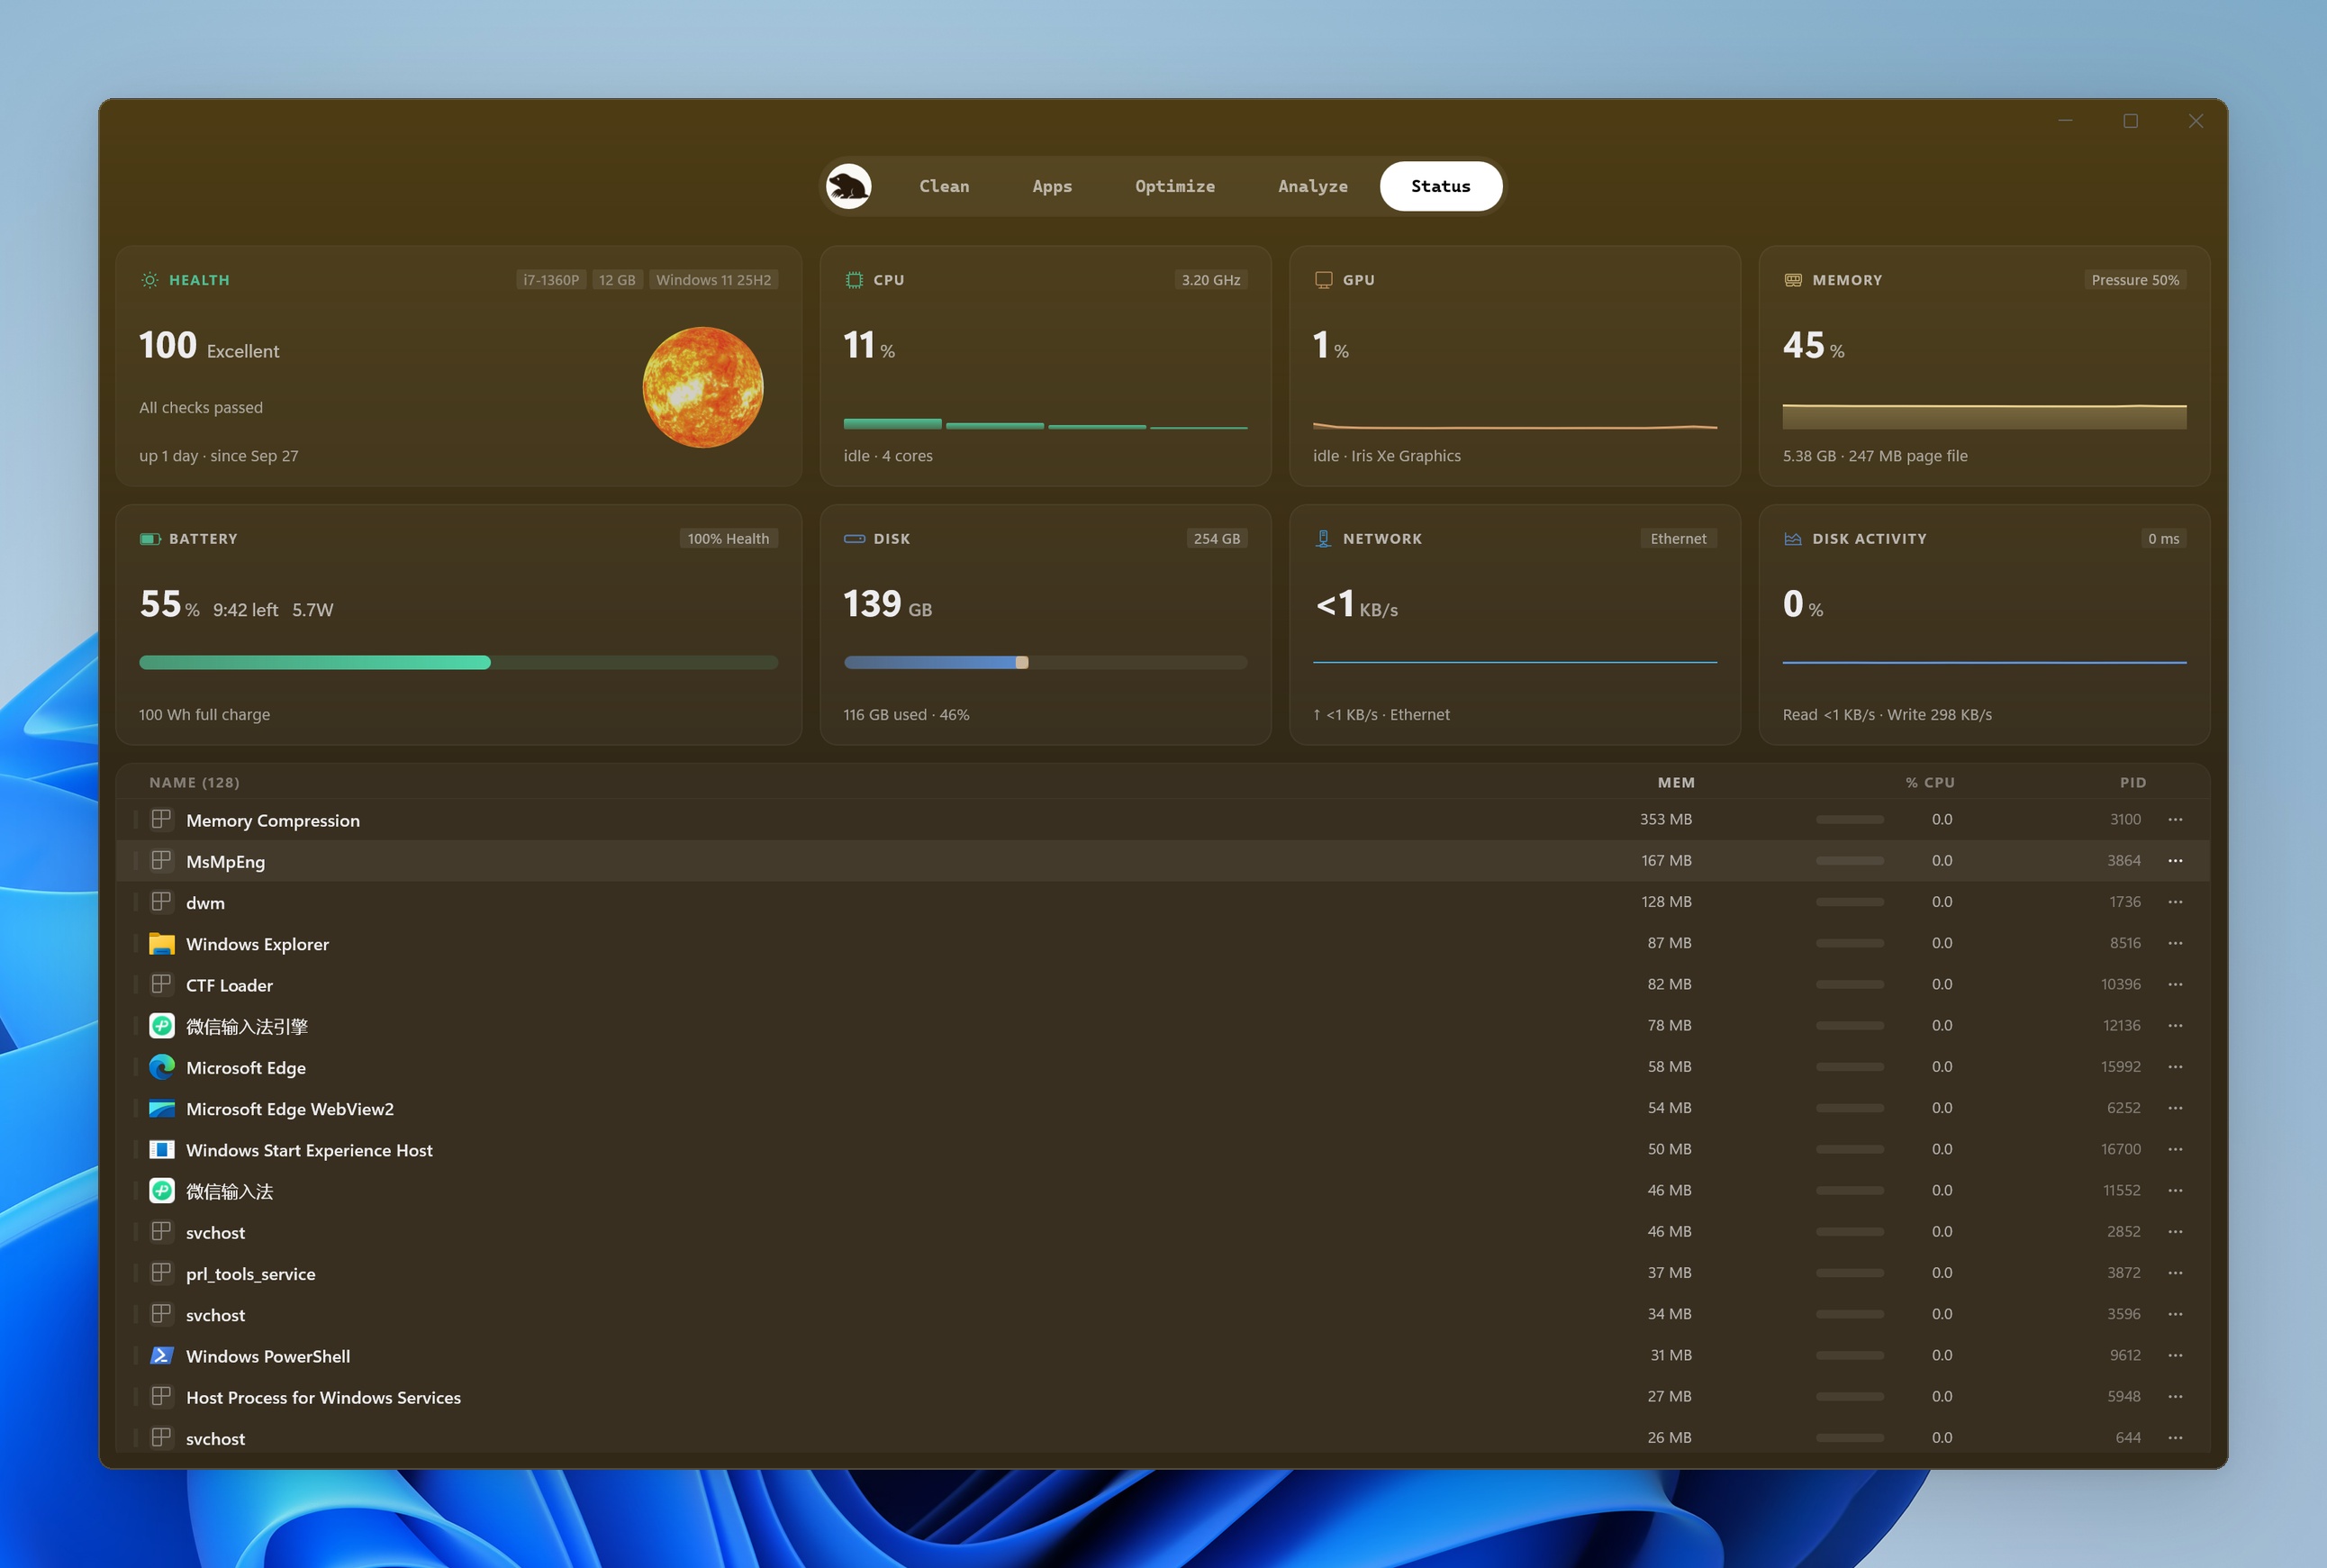Click the CPU chip icon

pos(854,280)
